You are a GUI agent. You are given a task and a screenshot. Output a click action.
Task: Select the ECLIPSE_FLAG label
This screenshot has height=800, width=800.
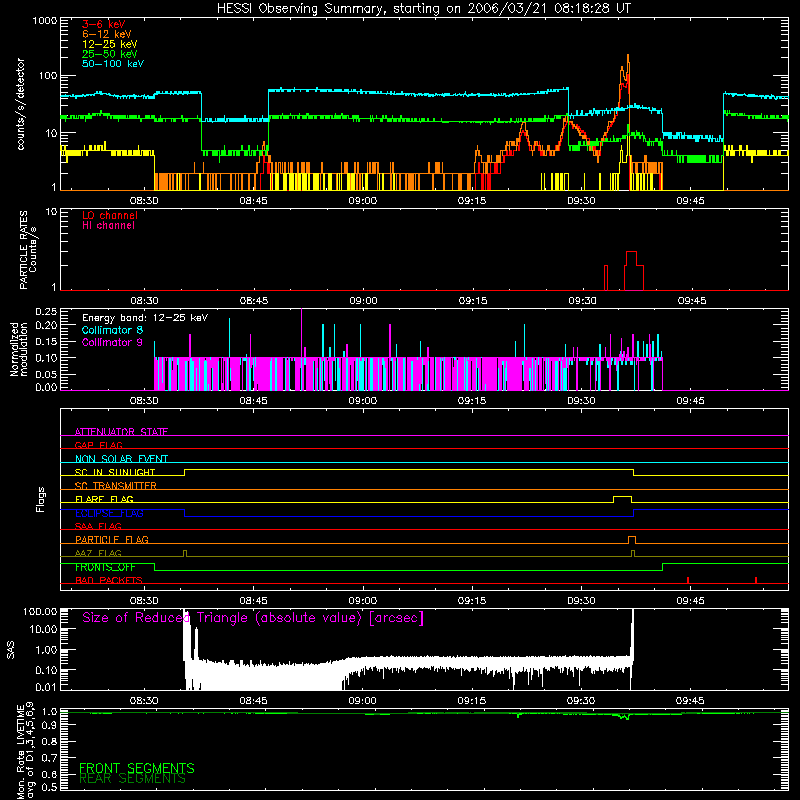point(109,513)
